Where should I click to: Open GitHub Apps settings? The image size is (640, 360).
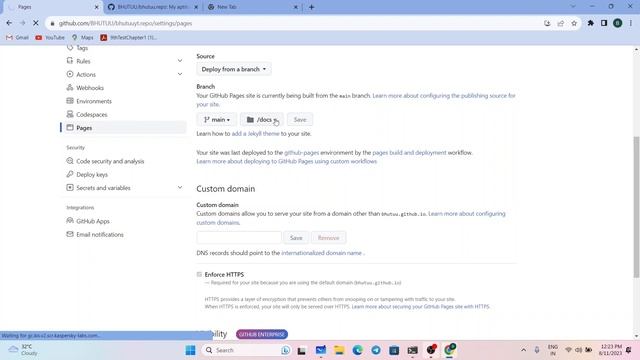pyautogui.click(x=93, y=221)
